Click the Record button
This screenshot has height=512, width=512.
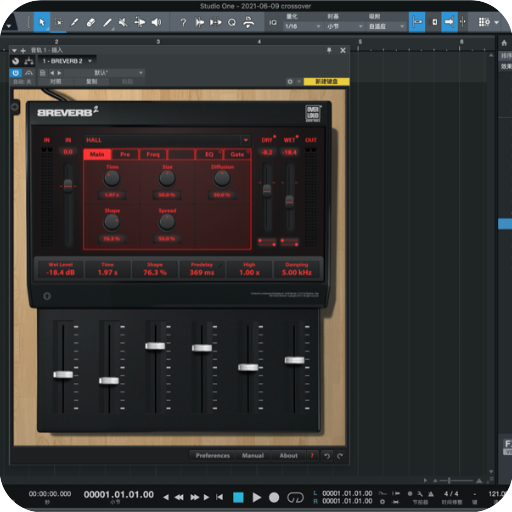point(274,497)
